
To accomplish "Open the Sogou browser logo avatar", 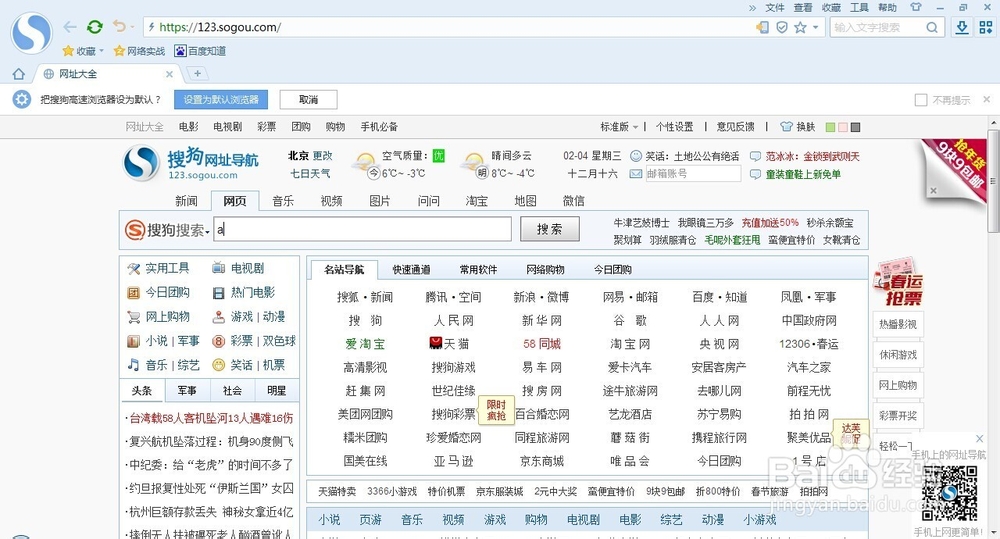I will 31,32.
